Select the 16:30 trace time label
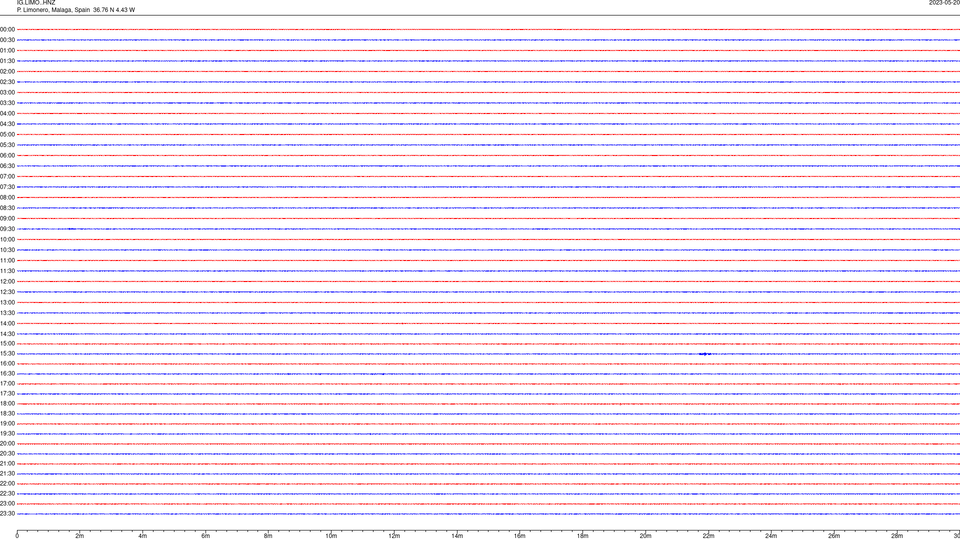Viewport: 960px width, 540px height. point(7,374)
